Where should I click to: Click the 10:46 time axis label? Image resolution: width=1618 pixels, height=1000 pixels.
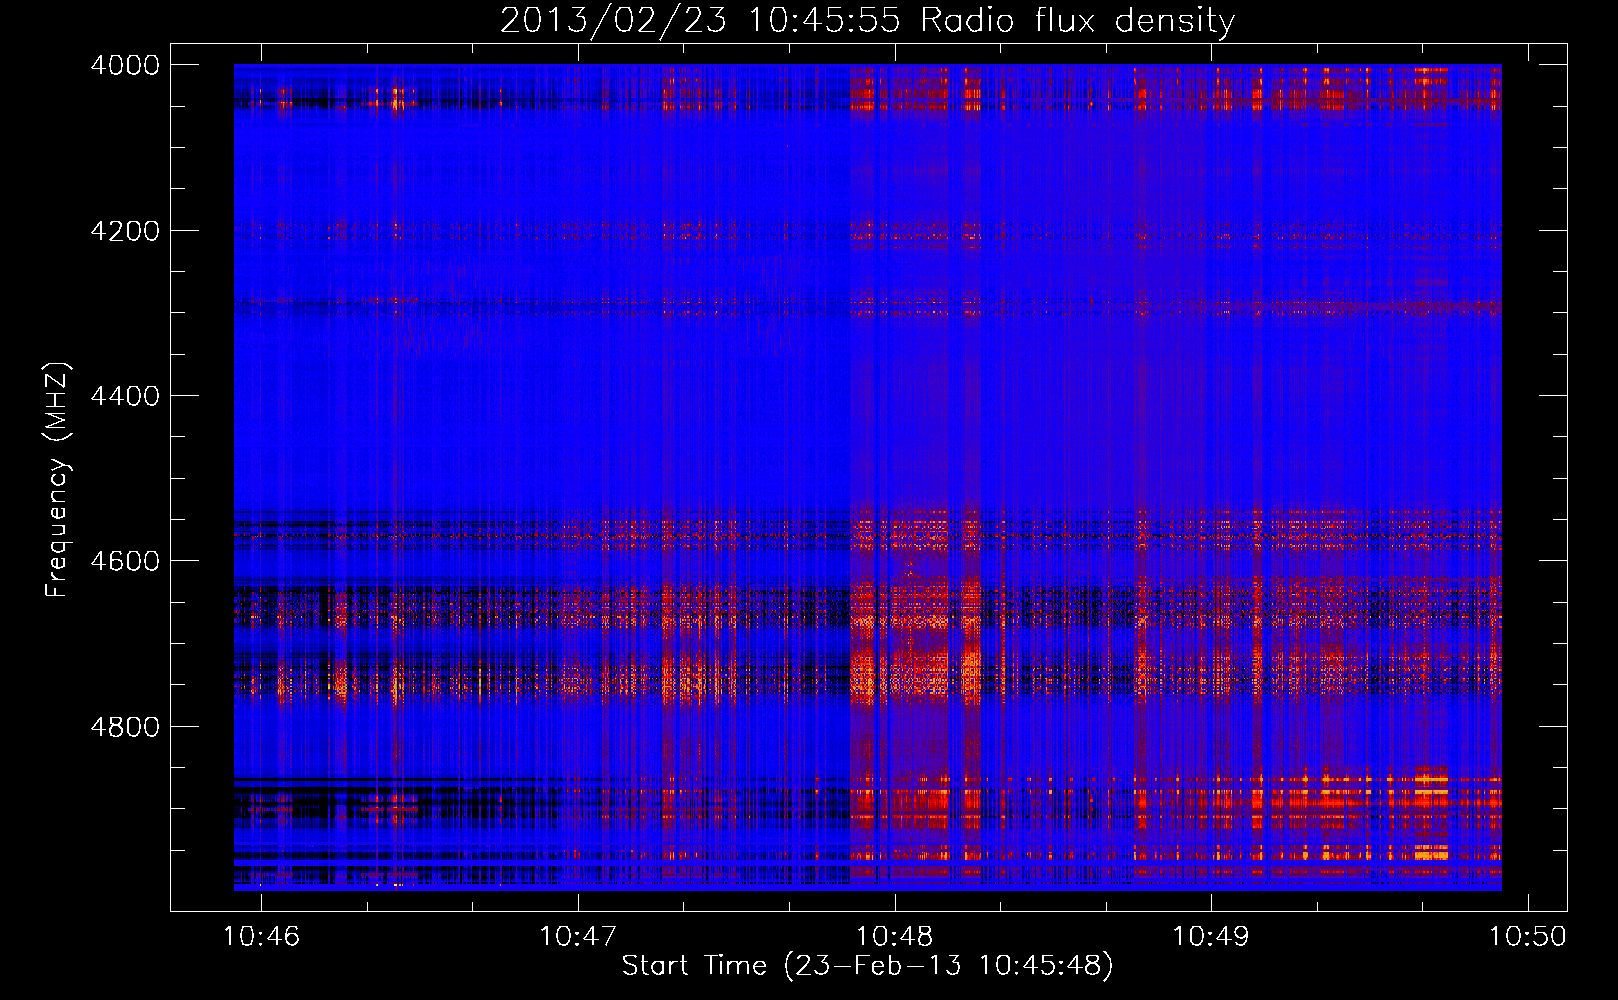tap(261, 937)
